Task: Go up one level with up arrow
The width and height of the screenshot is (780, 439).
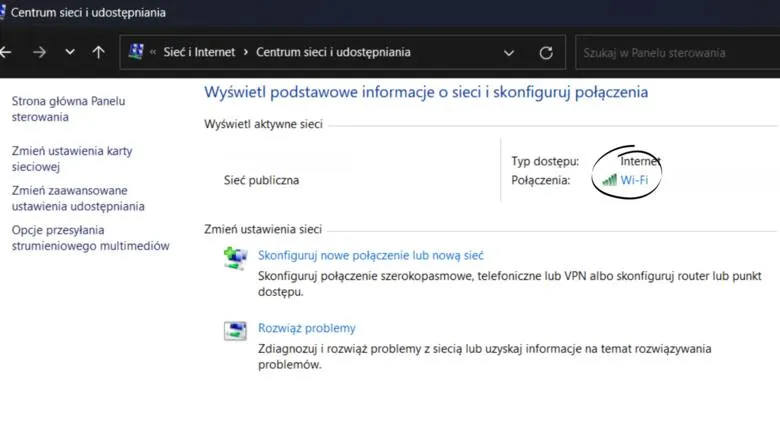Action: click(x=98, y=52)
